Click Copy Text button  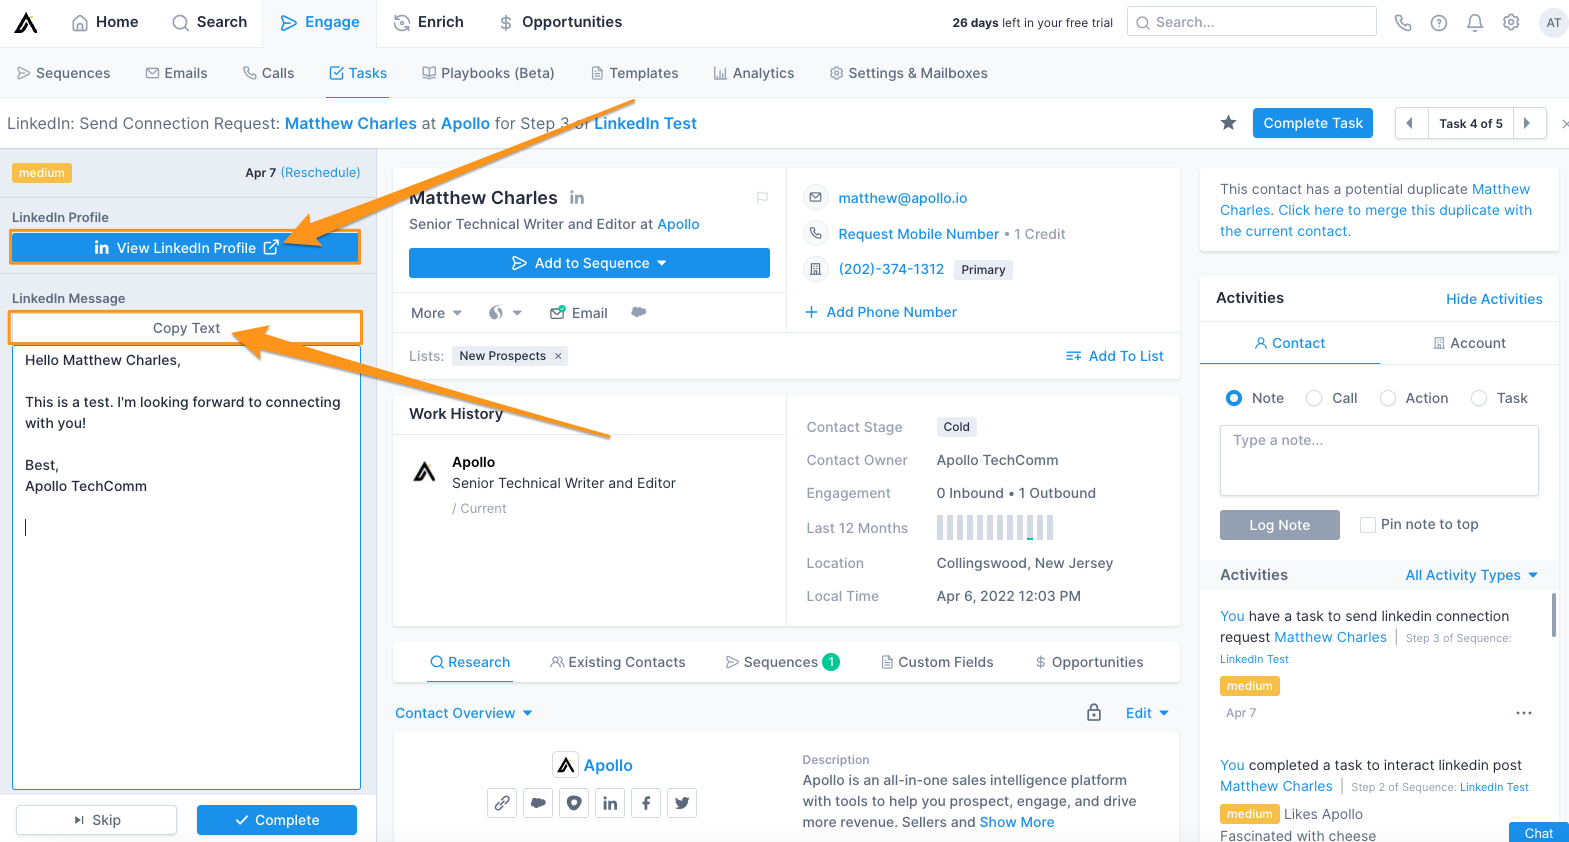[186, 328]
